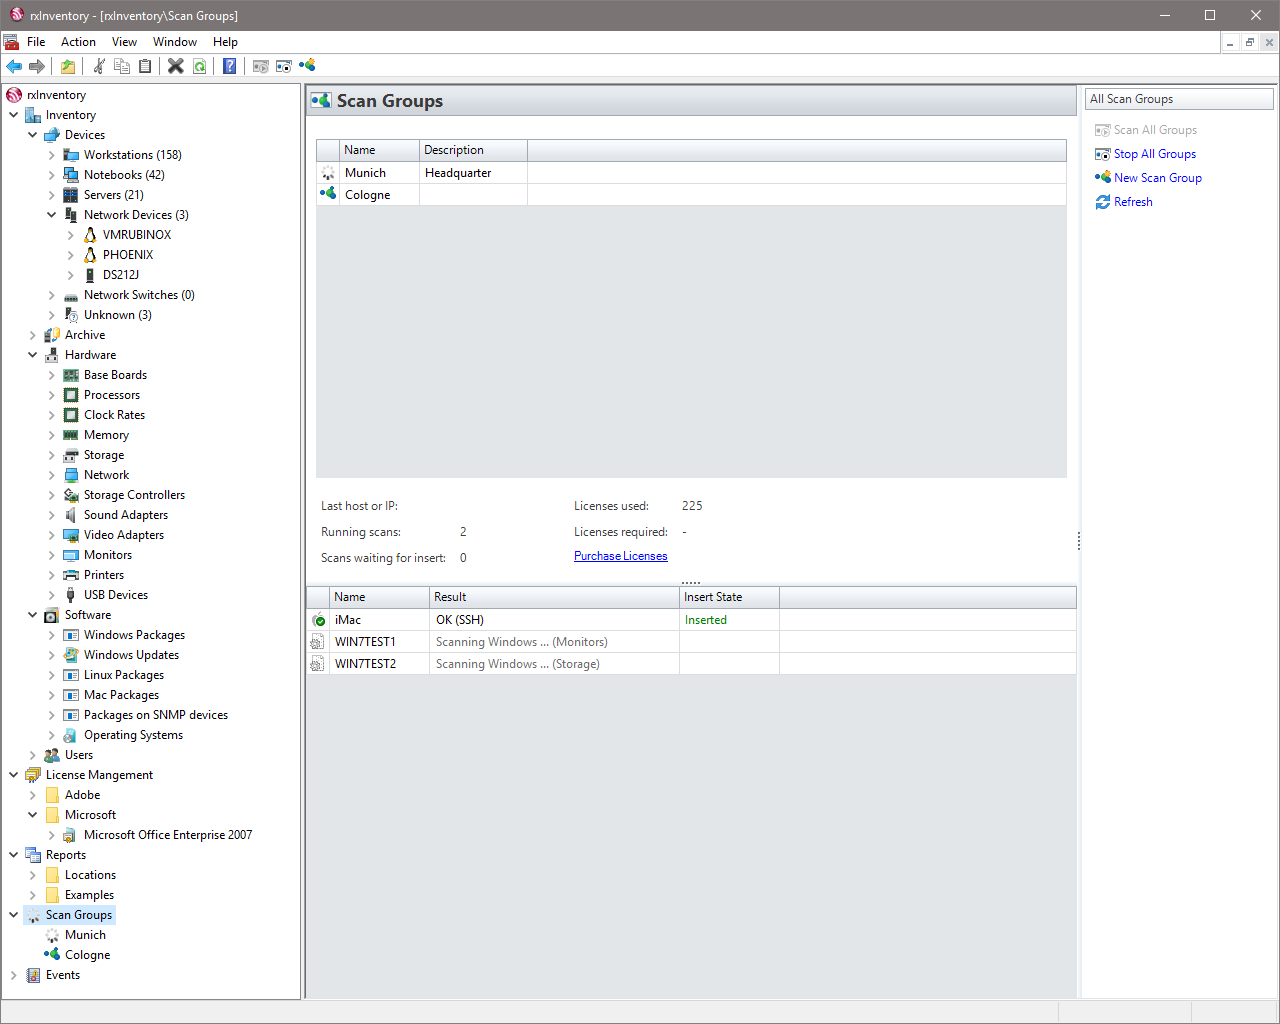The height and width of the screenshot is (1024, 1280).
Task: Expand the Workstations (158) node
Action: point(52,155)
